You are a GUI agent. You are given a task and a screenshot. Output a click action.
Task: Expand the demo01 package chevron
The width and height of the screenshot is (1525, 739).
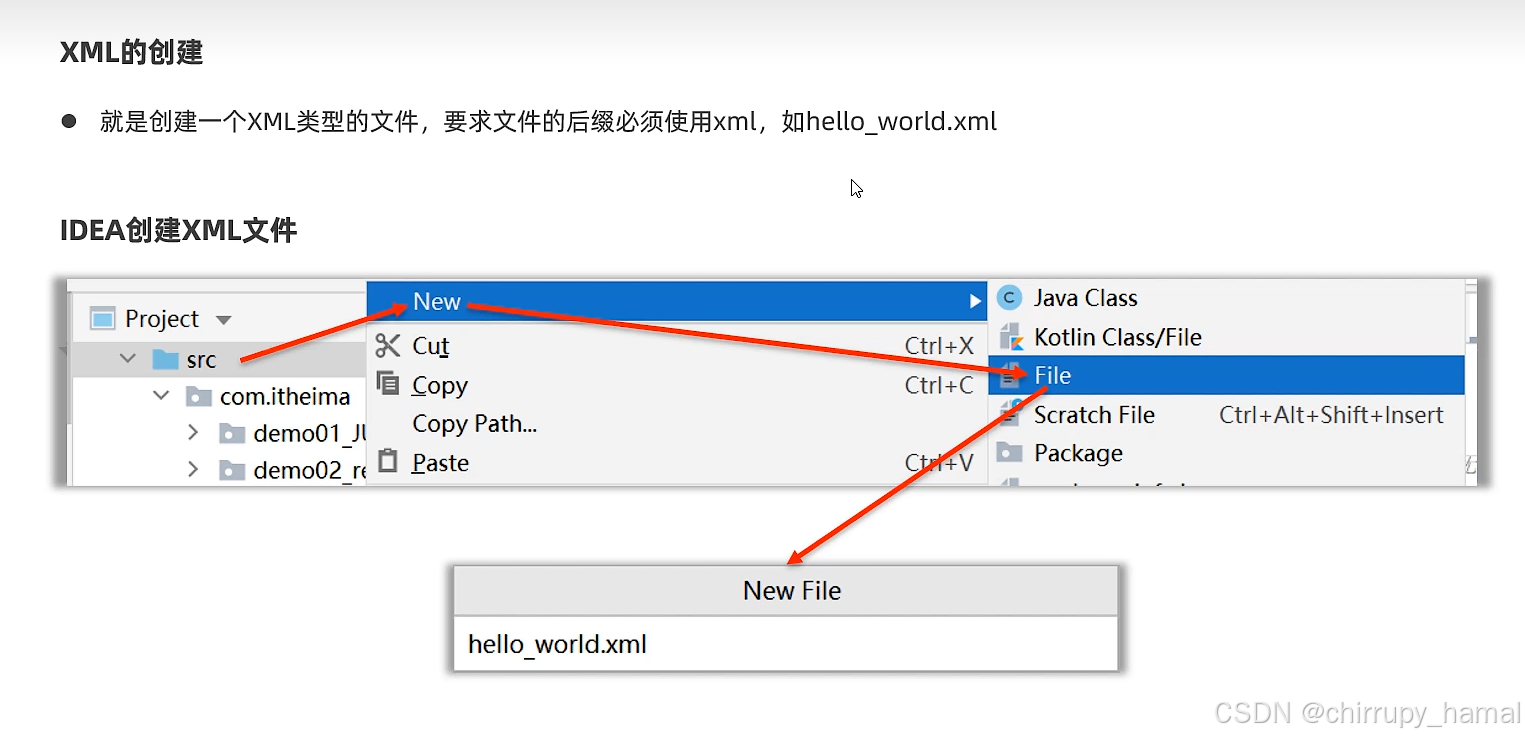click(193, 433)
